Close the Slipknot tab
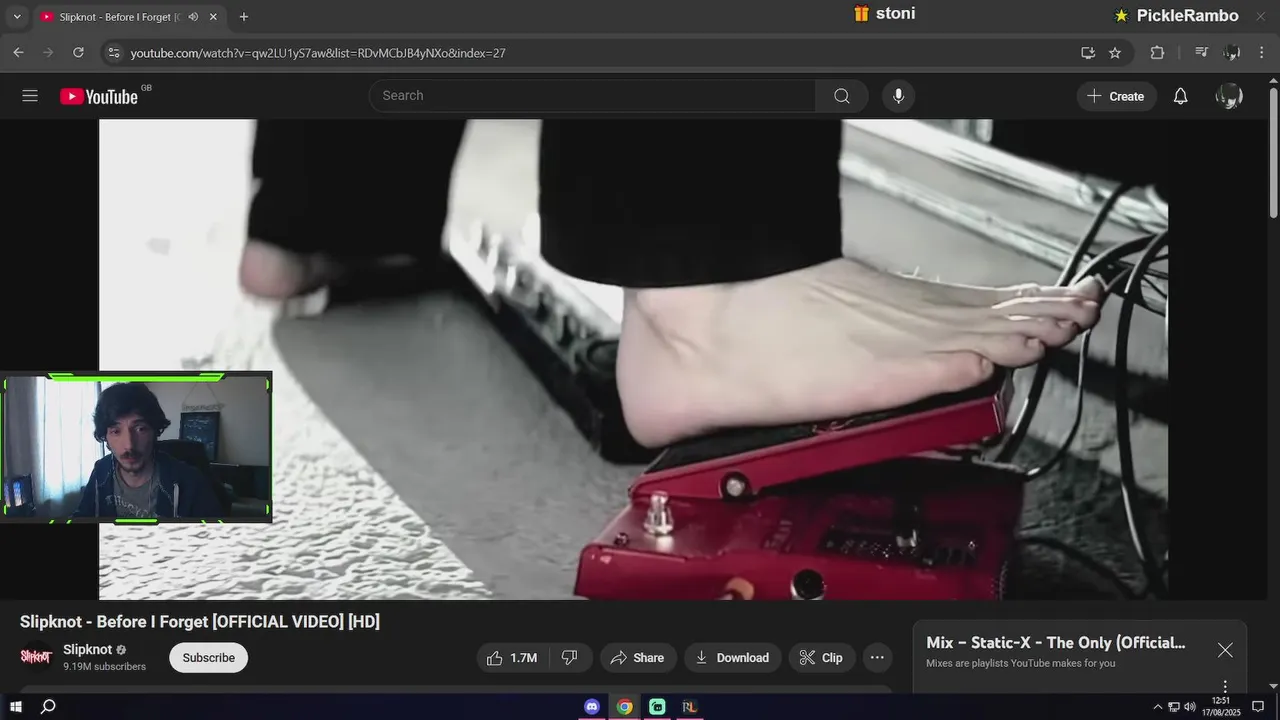 [x=213, y=17]
